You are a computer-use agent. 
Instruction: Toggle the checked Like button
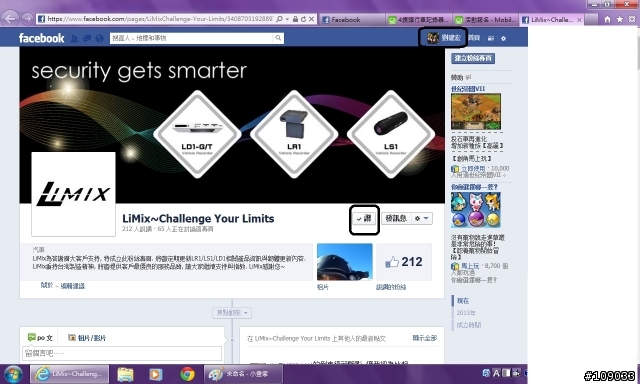pos(364,219)
